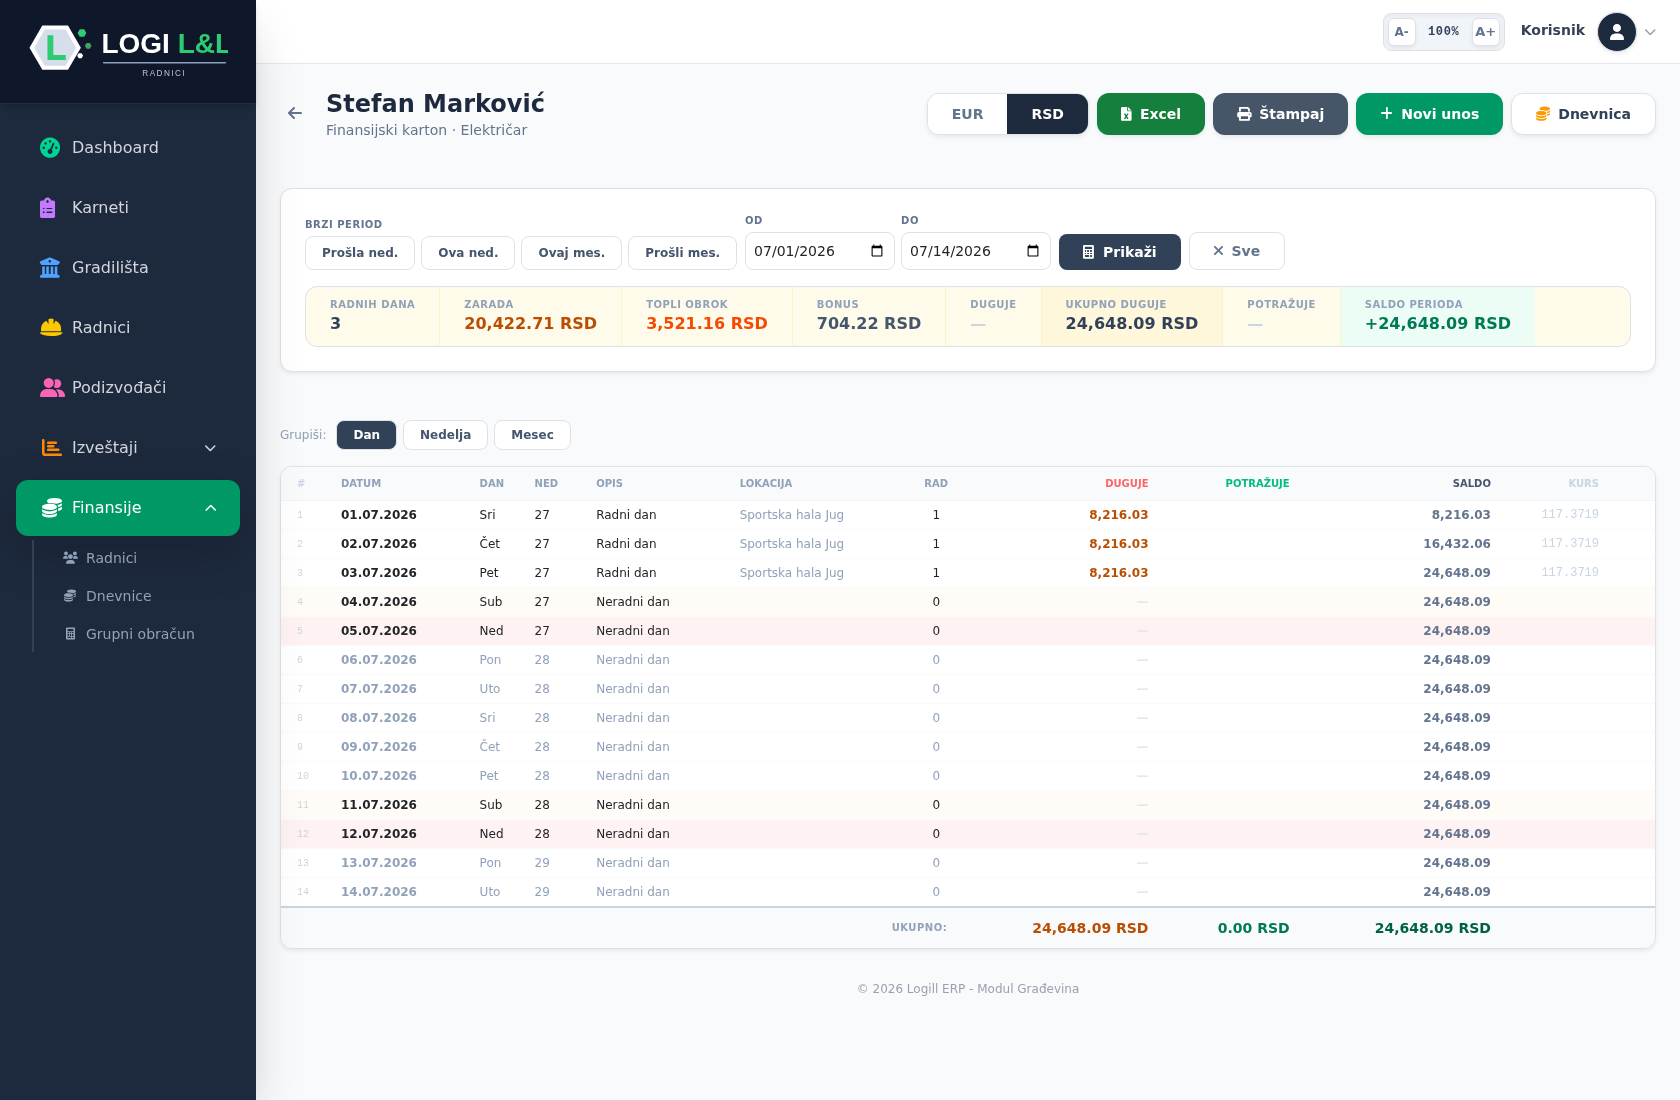Open the user avatar icon
Image resolution: width=1680 pixels, height=1100 pixels.
pos(1616,32)
